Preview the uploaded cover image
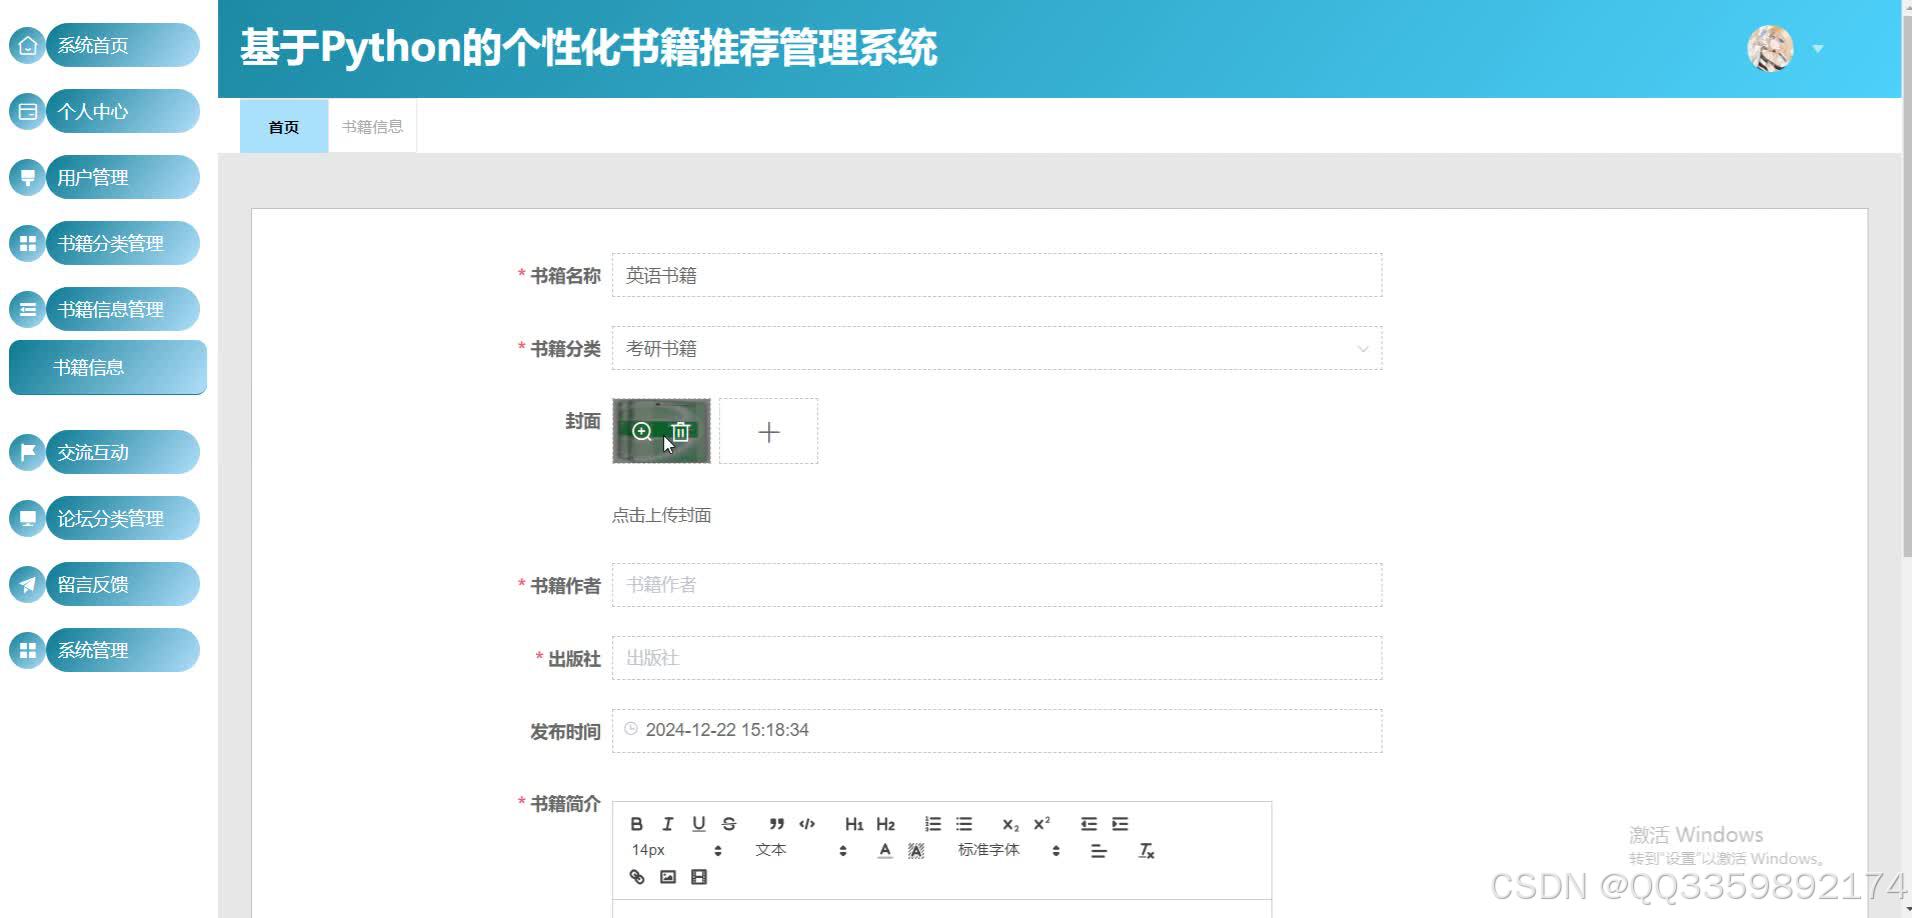Screen dimensions: 1912x918 tap(643, 431)
